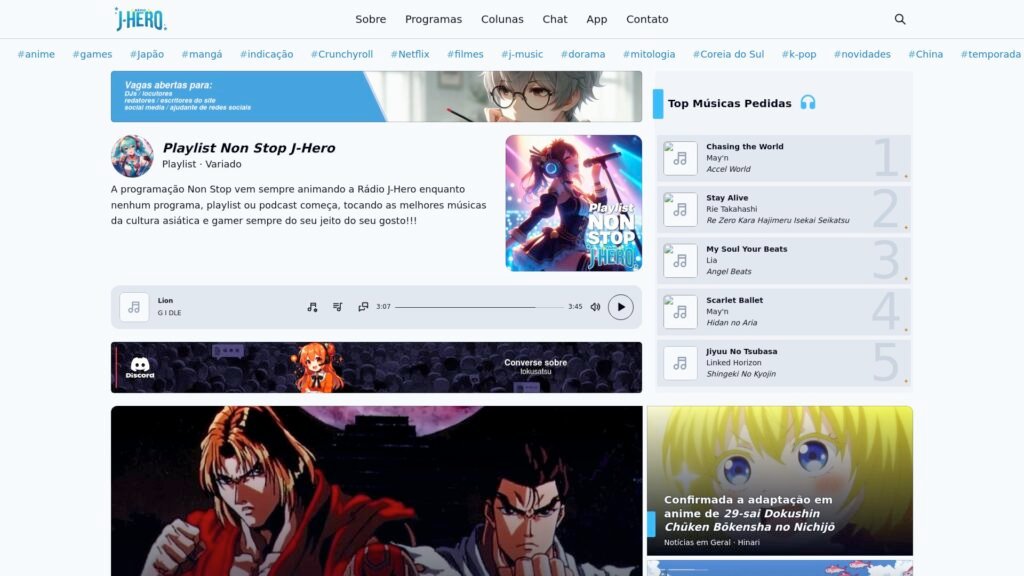The width and height of the screenshot is (1024, 576).
Task: Open the Contato page
Action: click(647, 19)
